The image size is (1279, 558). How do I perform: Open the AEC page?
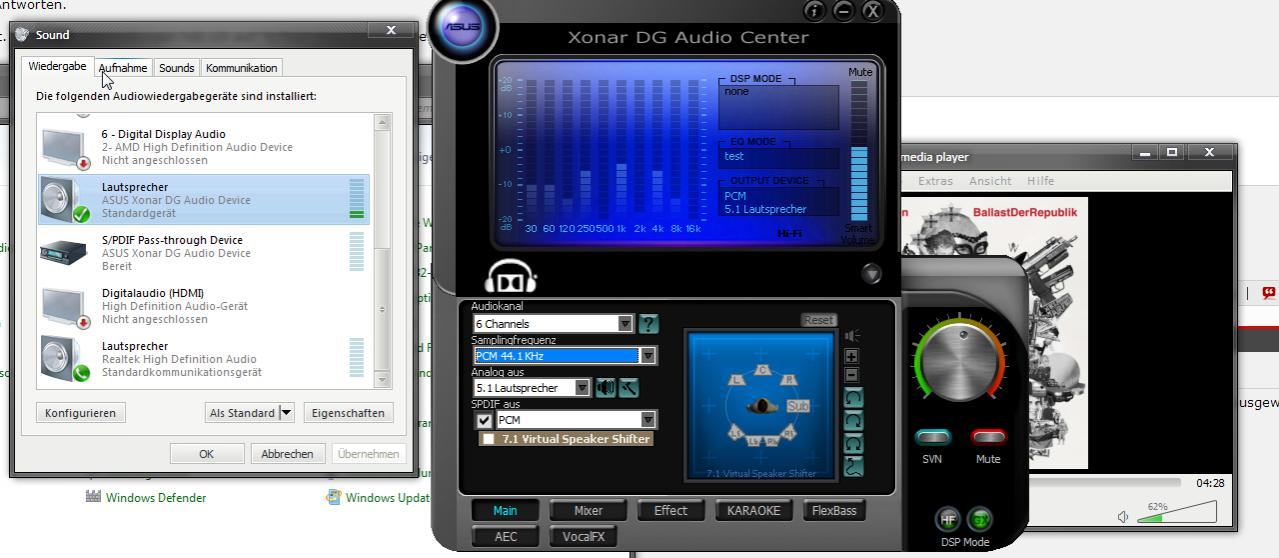[x=506, y=536]
